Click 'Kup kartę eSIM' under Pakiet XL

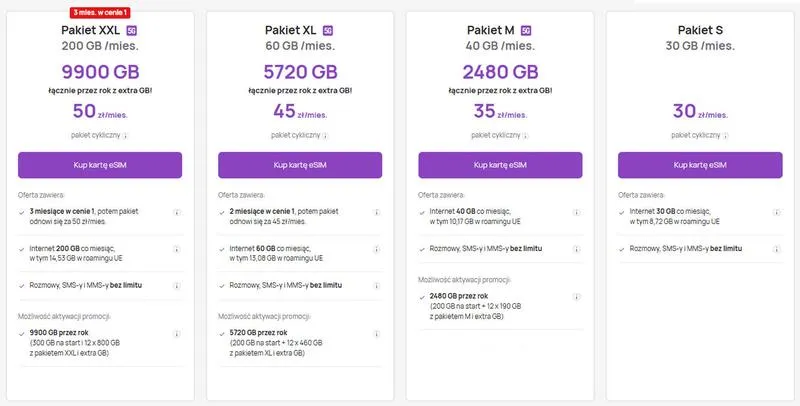[300, 165]
